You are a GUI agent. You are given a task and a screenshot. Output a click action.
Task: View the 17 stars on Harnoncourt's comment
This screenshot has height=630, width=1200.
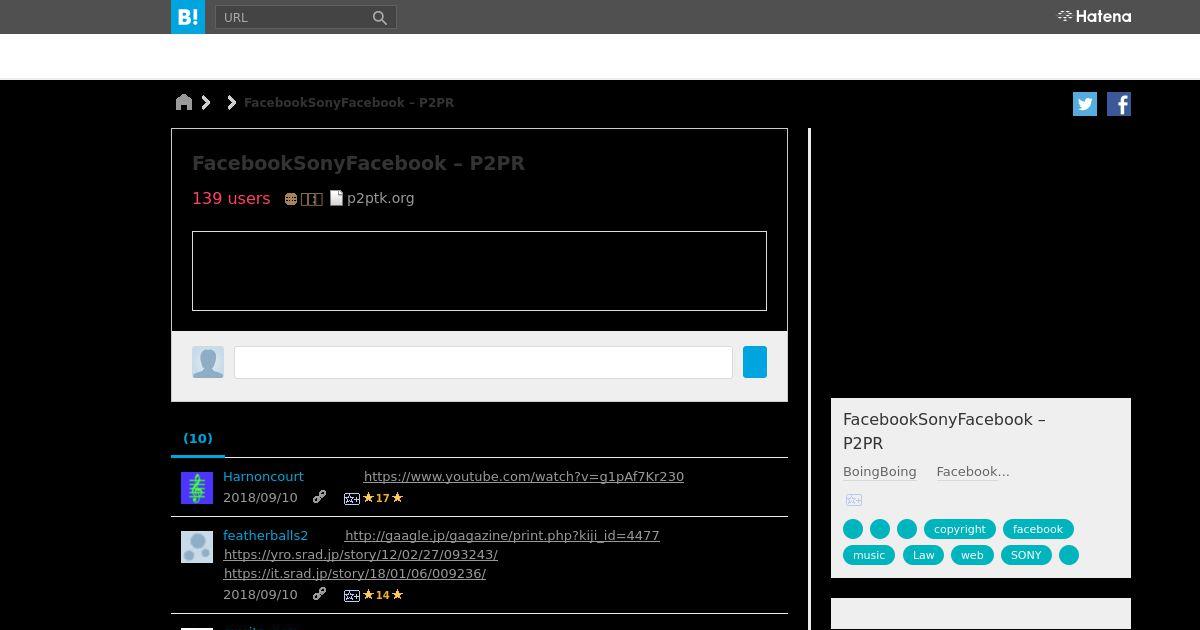383,498
